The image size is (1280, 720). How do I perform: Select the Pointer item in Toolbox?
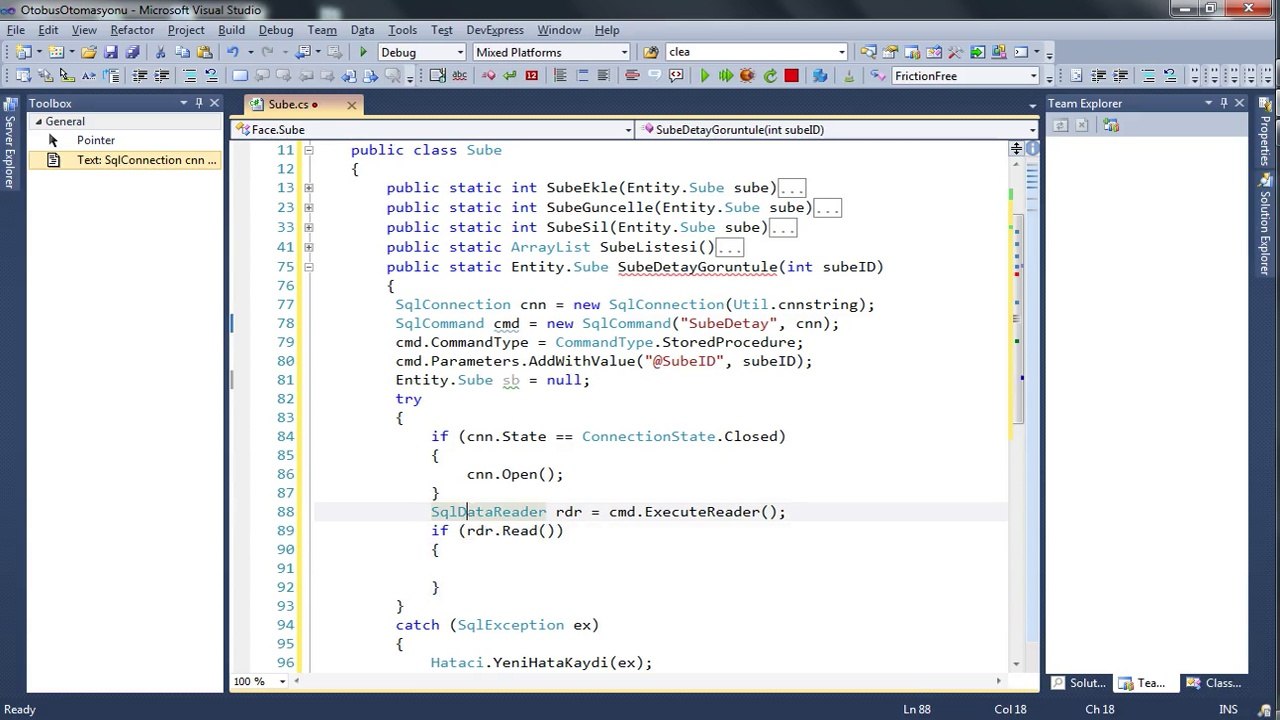(96, 141)
